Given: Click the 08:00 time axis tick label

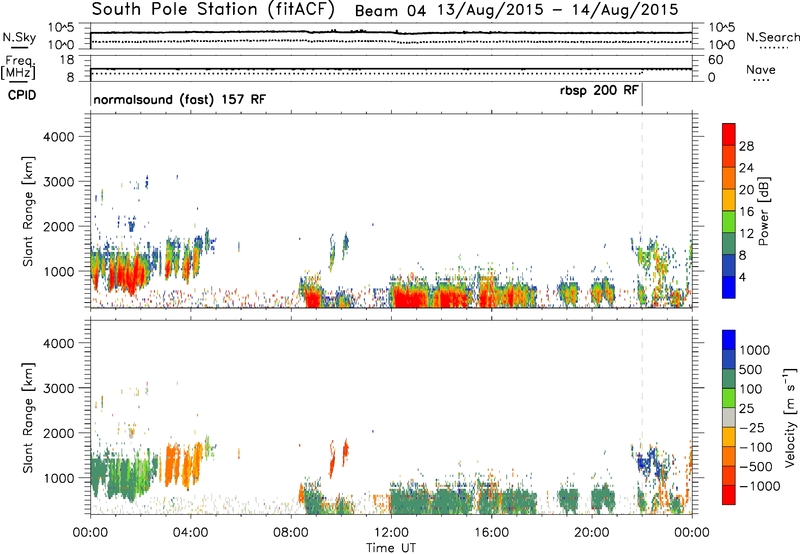Looking at the screenshot, I should point(291,533).
